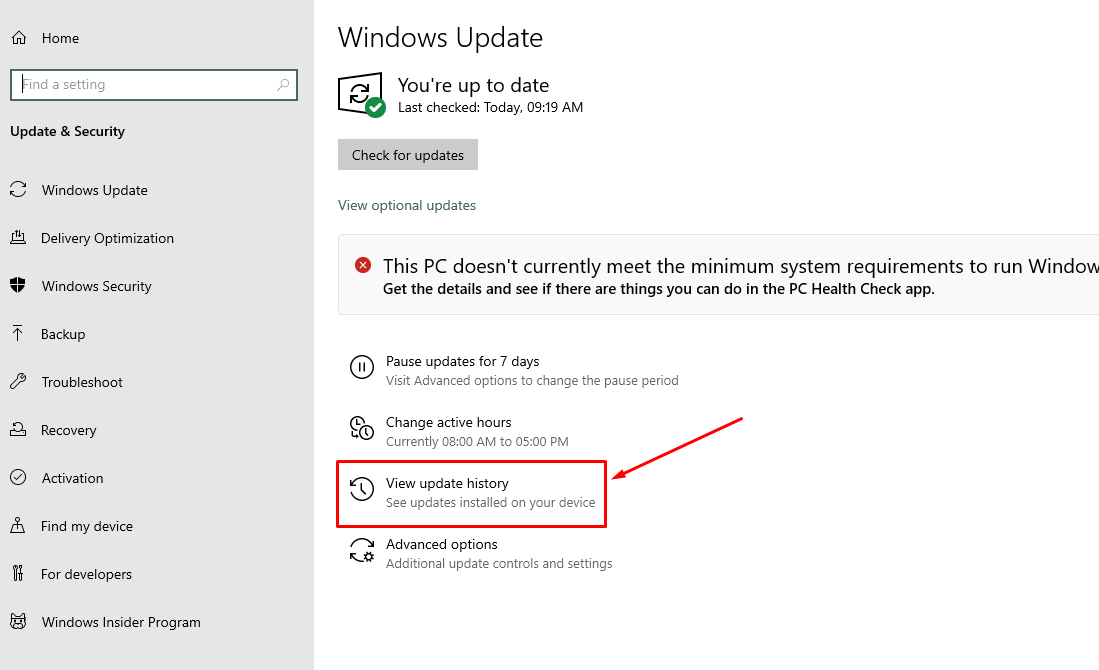
Task: Click the Windows Update page title
Action: 440,38
